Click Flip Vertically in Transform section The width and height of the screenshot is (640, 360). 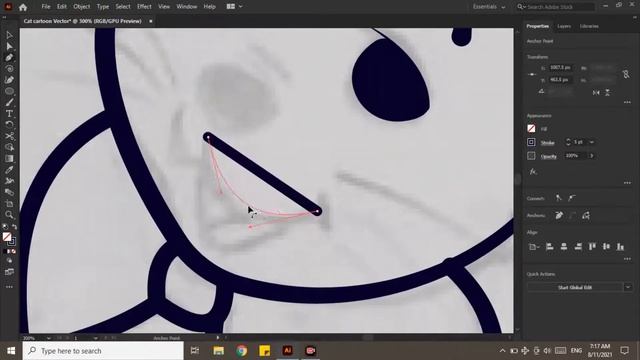coord(607,93)
